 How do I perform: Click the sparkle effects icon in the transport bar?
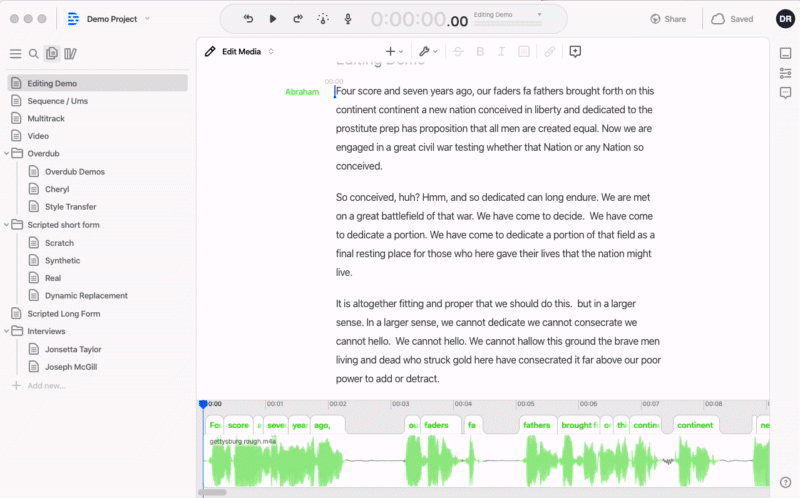pos(323,19)
